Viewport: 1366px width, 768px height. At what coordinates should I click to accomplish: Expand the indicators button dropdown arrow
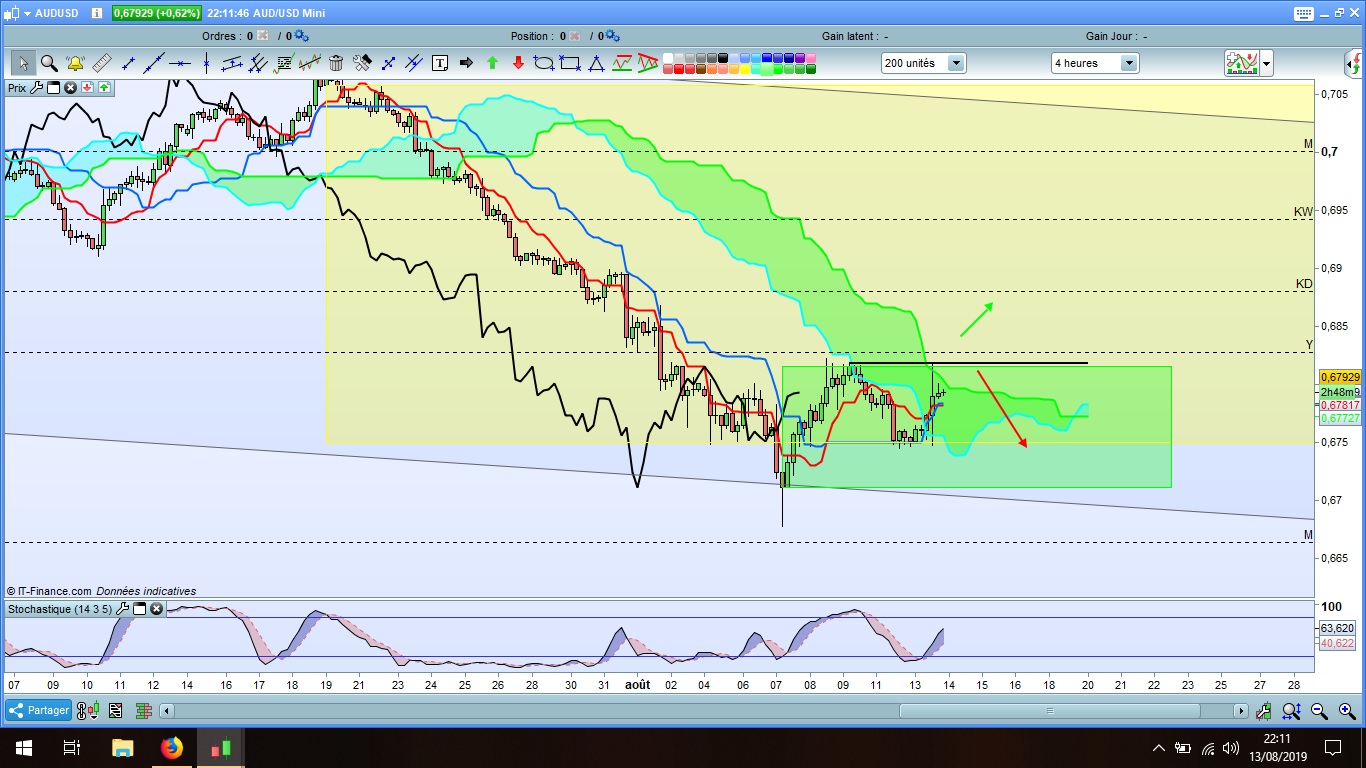(x=1267, y=63)
